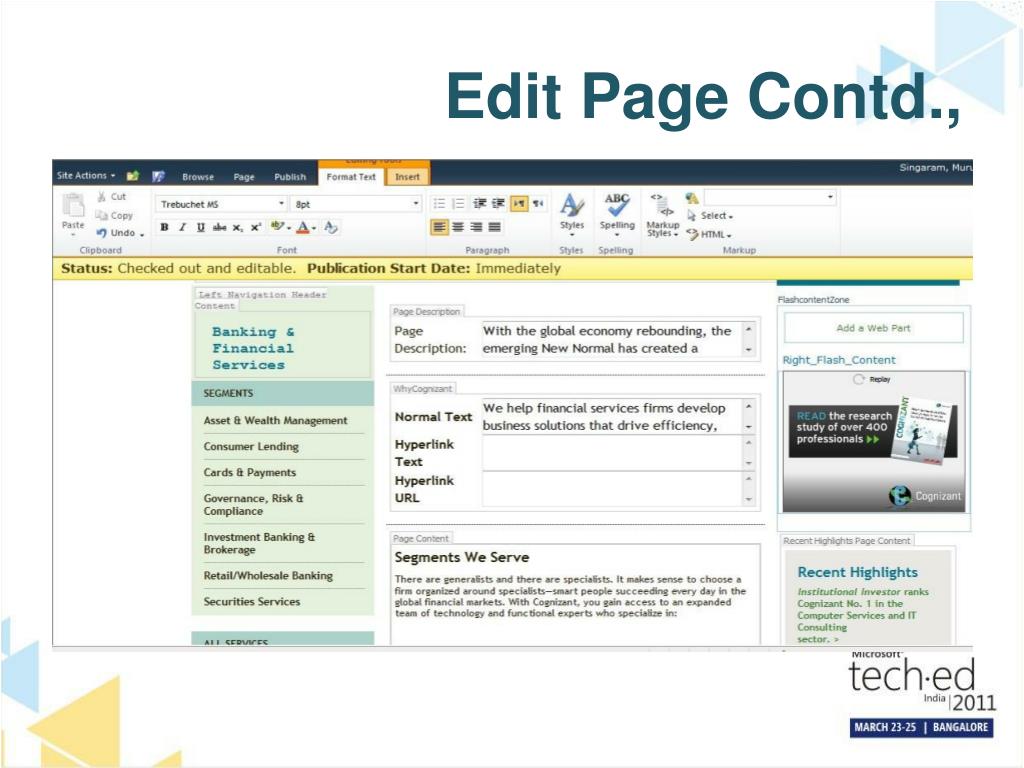
Task: Open the highlight color dropdown arrow
Action: tap(289, 228)
